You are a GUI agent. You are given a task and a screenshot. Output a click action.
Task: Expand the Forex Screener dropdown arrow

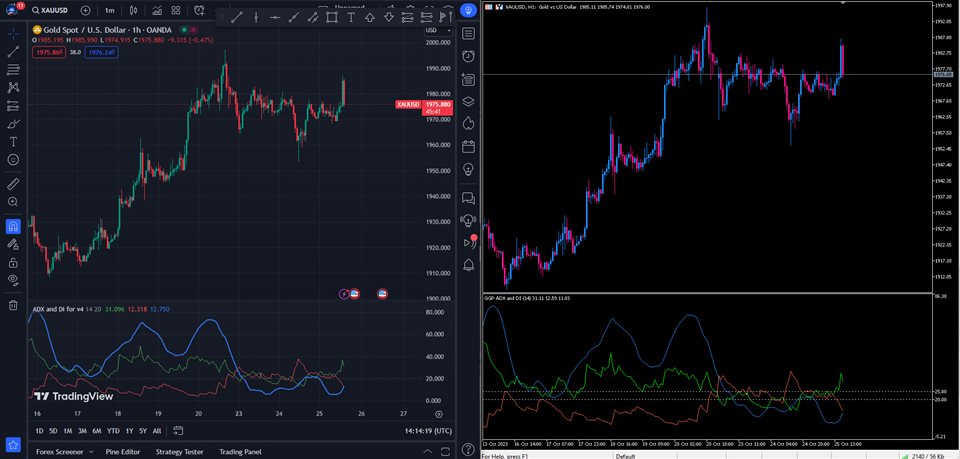pos(89,452)
